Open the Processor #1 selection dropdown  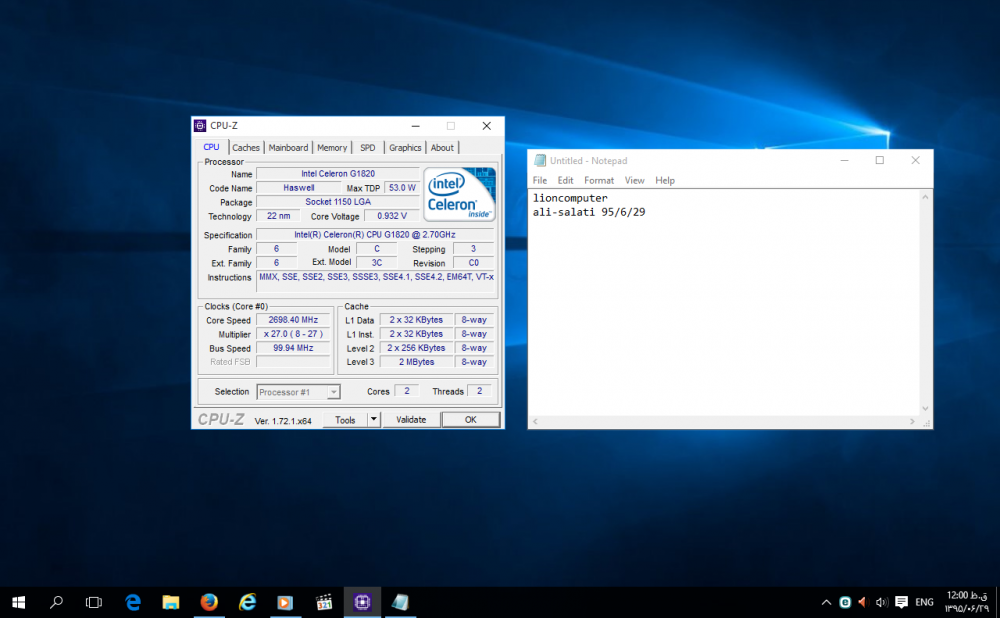coord(299,392)
